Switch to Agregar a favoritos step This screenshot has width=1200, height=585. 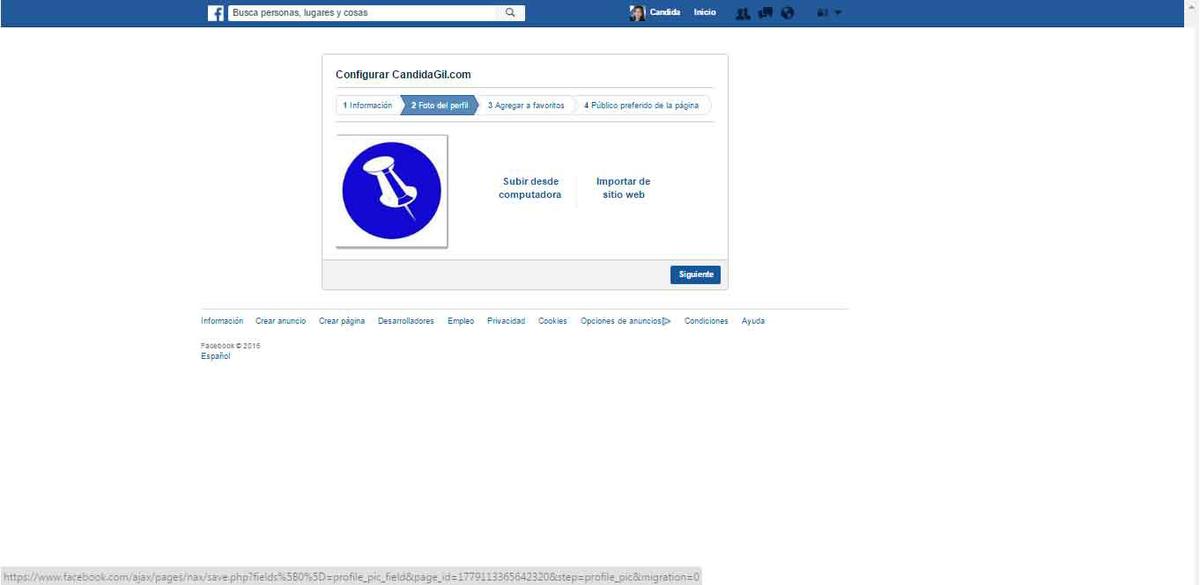tap(526, 105)
